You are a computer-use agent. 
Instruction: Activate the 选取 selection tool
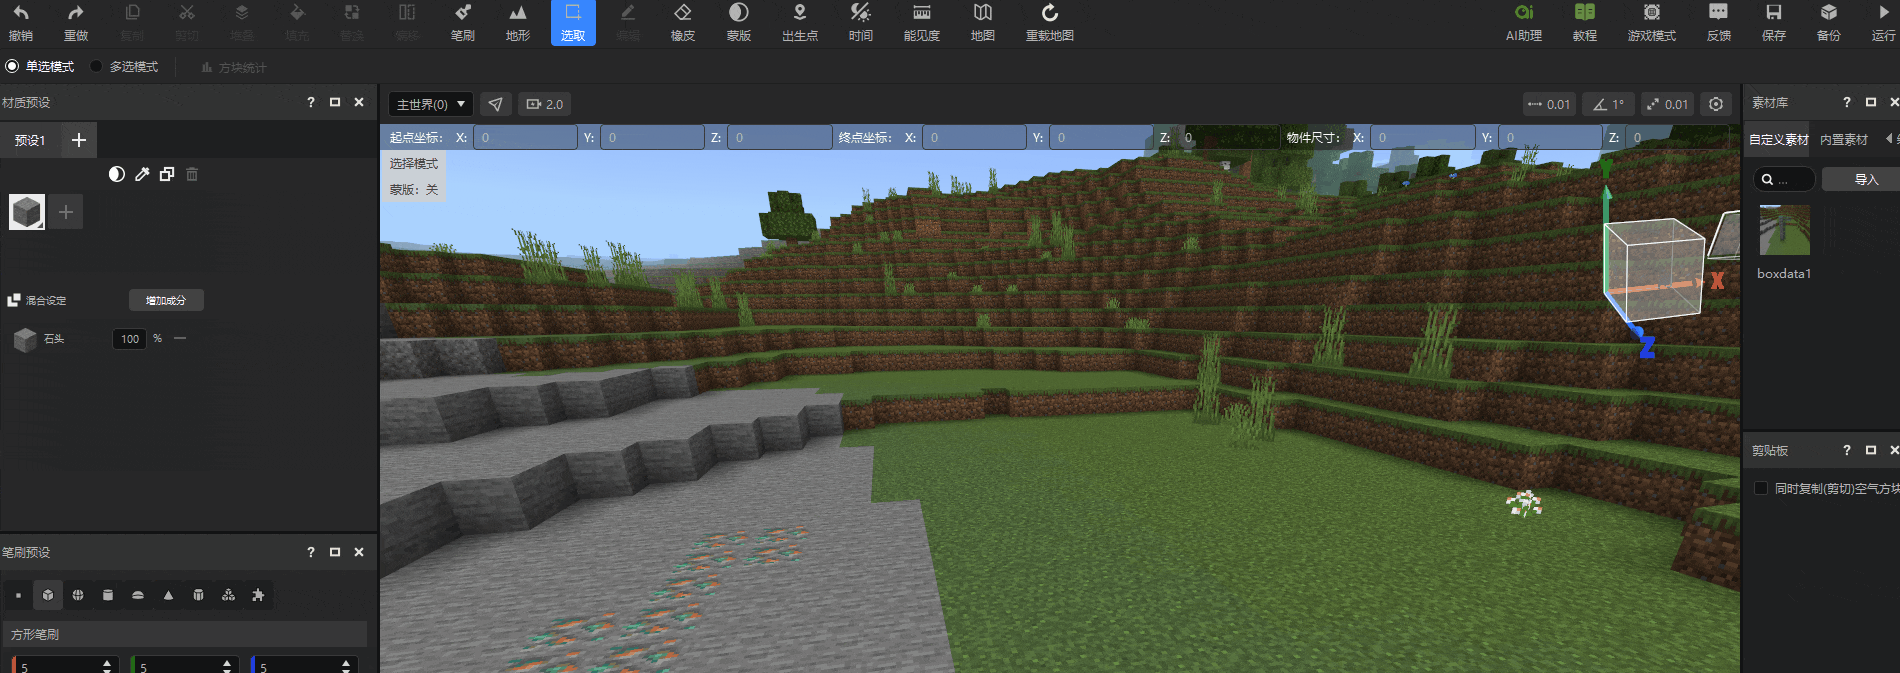[x=573, y=22]
